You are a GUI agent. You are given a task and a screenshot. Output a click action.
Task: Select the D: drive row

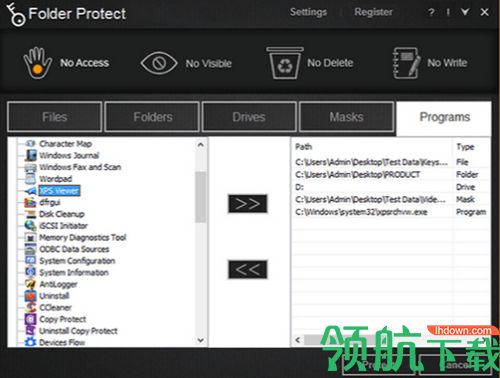point(391,187)
